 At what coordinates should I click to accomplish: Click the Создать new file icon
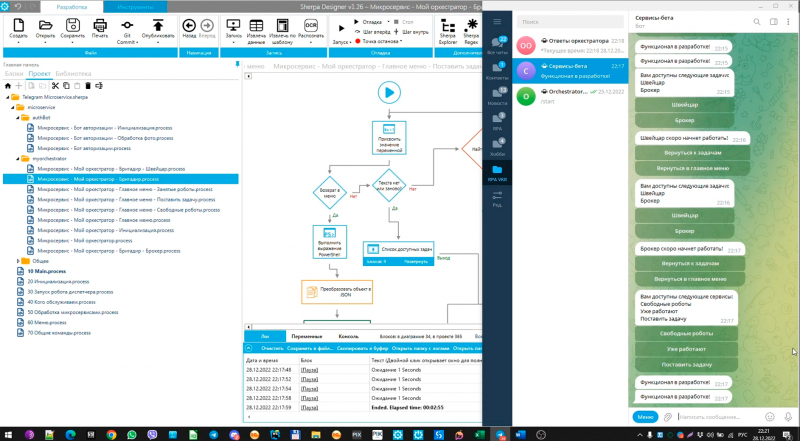click(x=18, y=26)
